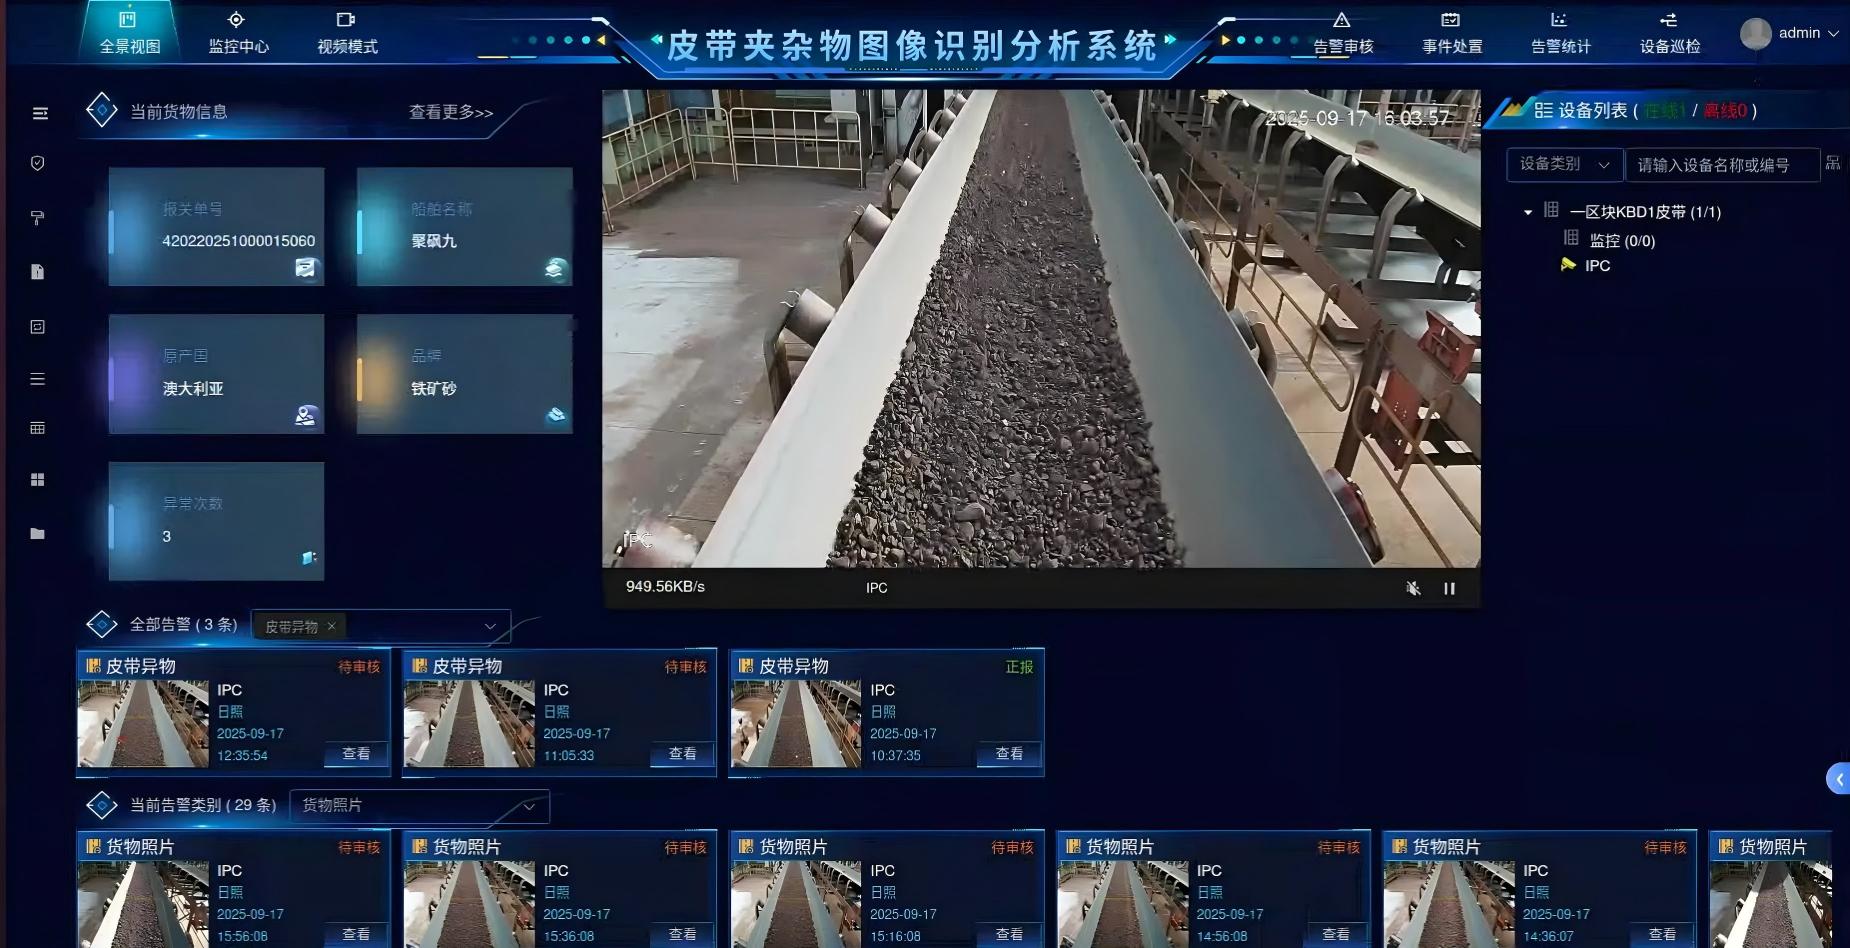The width and height of the screenshot is (1850, 948).
Task: Open the folder icon in sidebar
Action: click(38, 534)
